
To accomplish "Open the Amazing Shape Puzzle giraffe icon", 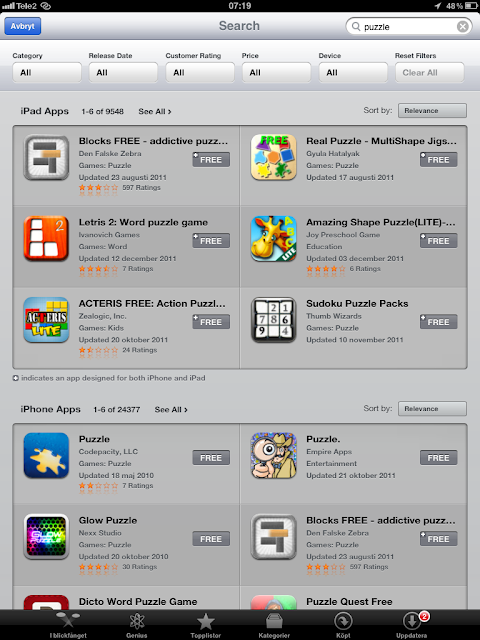I will (273, 238).
